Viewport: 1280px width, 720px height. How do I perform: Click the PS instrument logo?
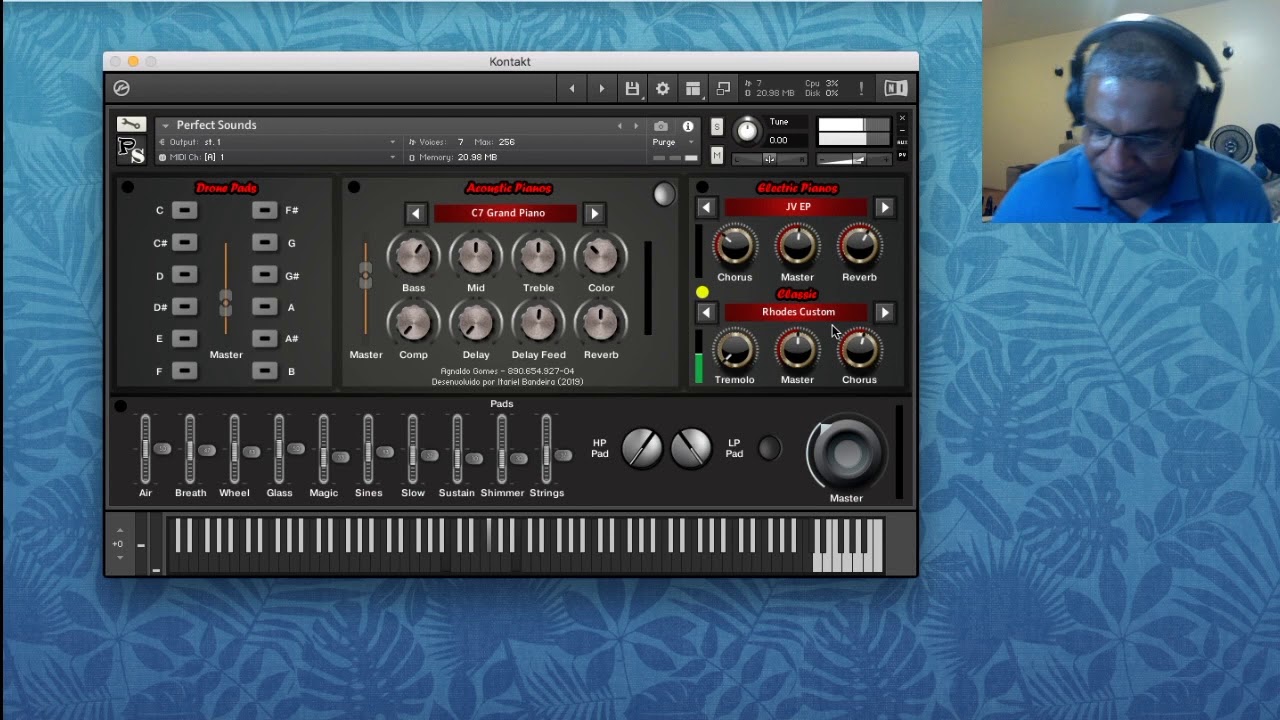(131, 149)
